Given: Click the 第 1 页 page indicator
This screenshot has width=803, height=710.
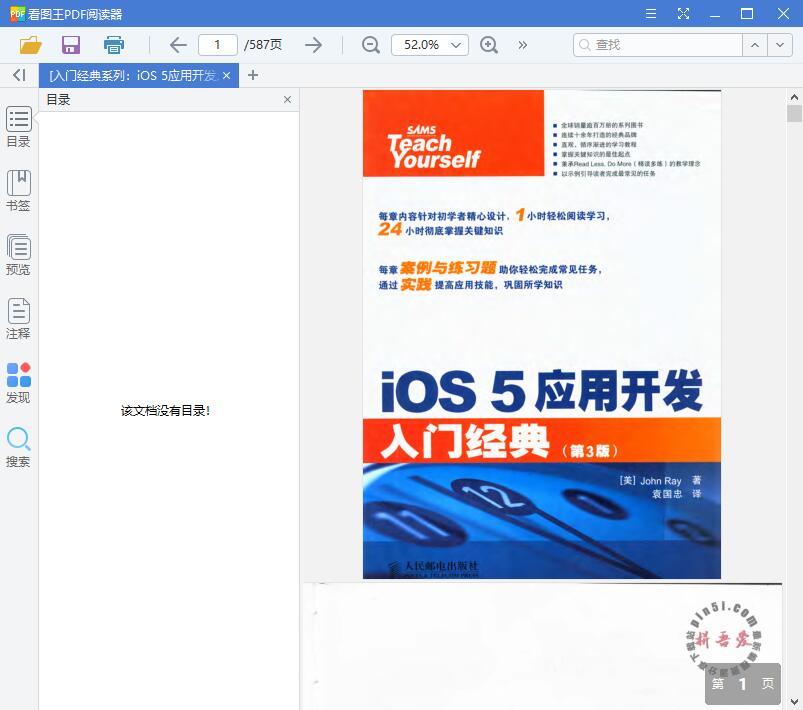Looking at the screenshot, I should 743,684.
